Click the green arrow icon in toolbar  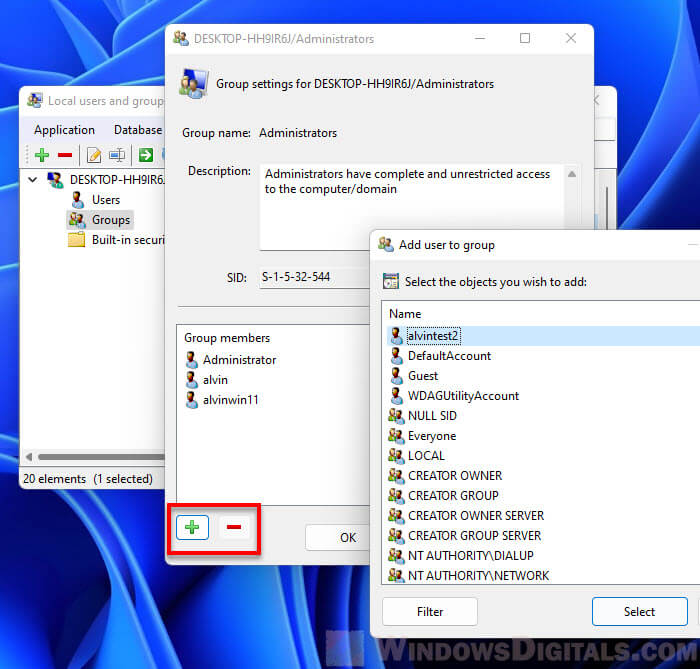click(x=146, y=155)
